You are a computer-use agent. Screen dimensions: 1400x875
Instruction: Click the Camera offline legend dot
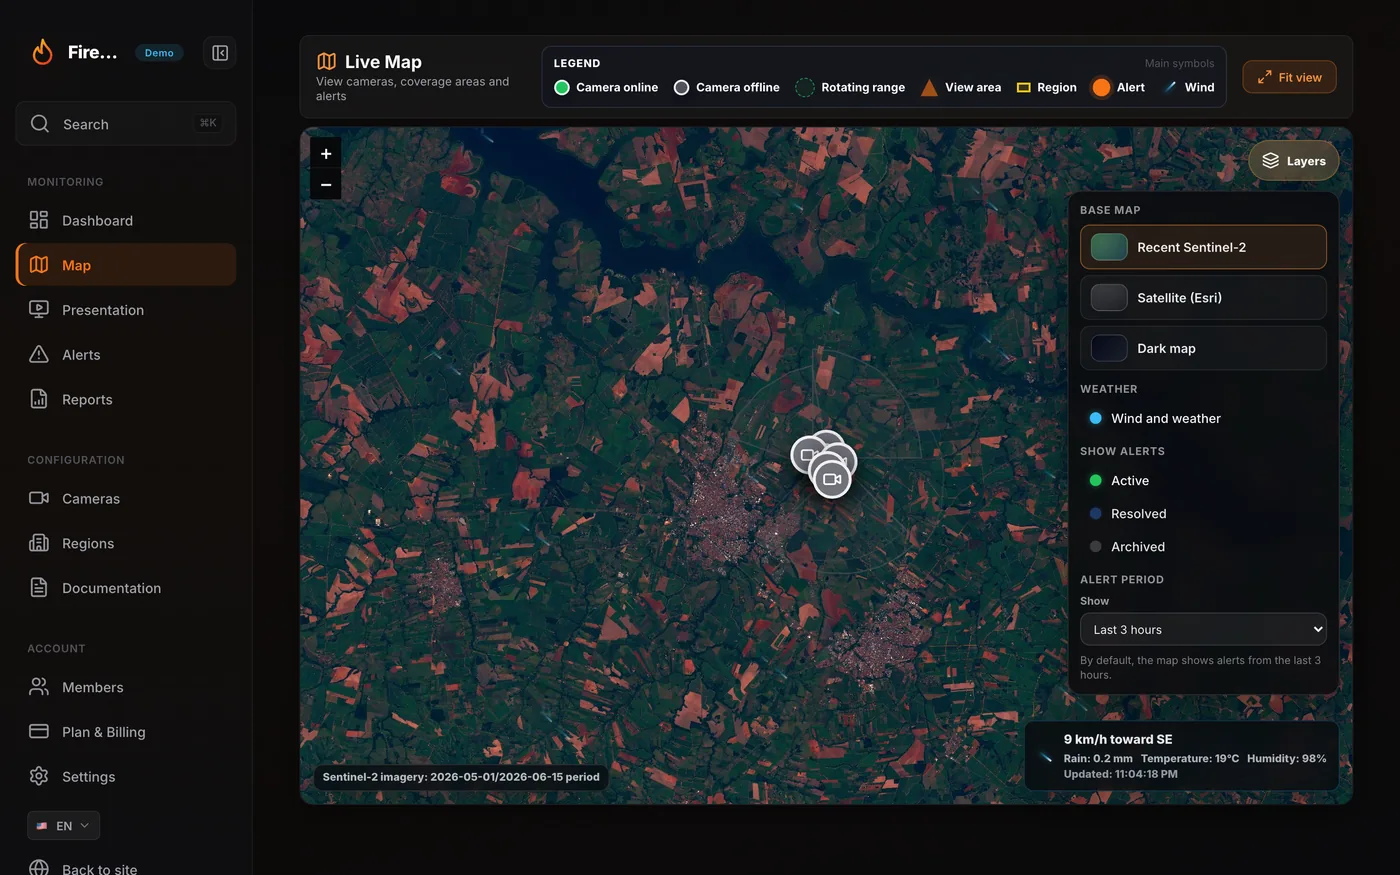[682, 87]
